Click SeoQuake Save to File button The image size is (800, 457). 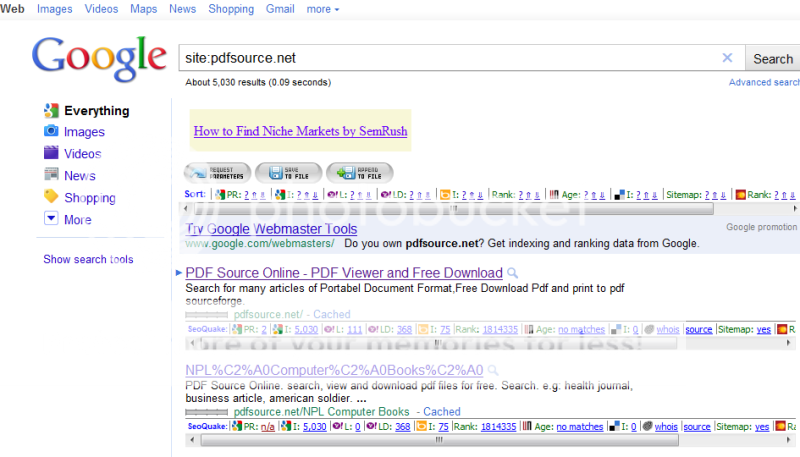(289, 173)
